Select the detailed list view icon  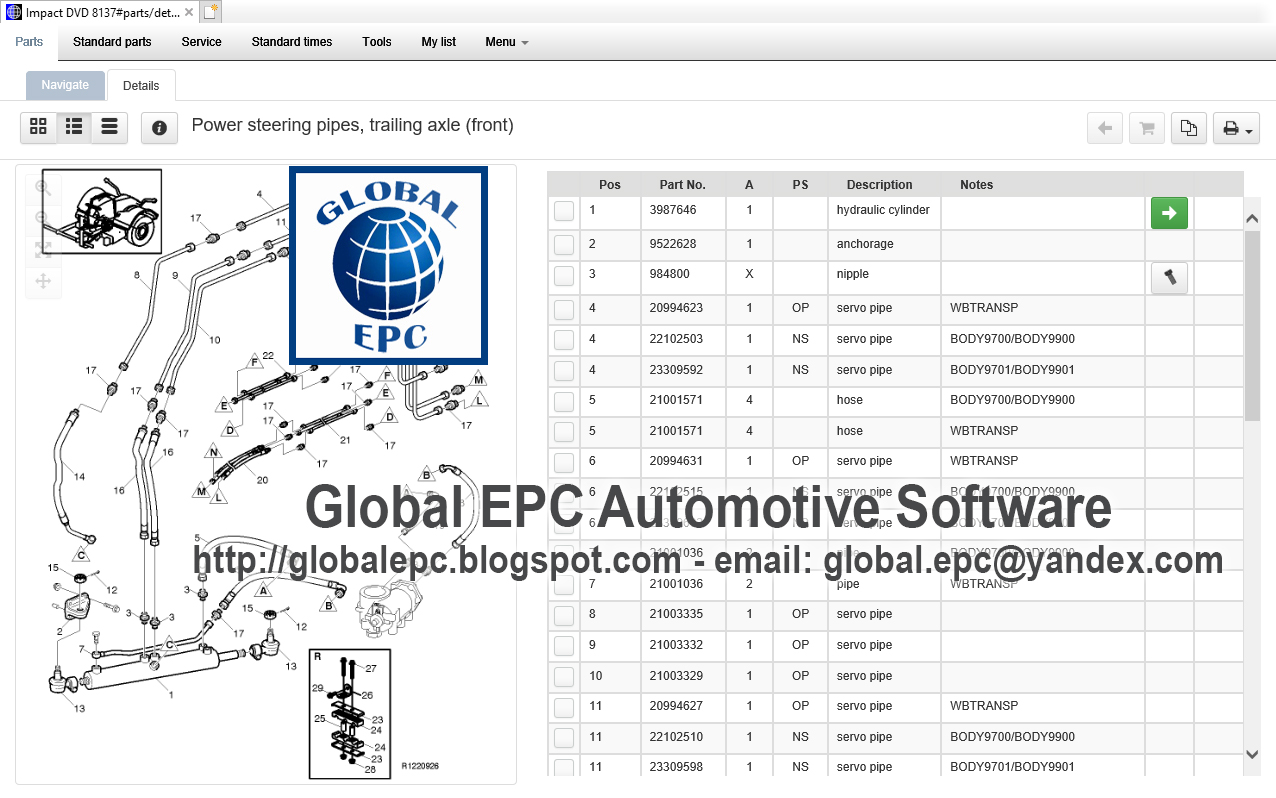tap(74, 127)
